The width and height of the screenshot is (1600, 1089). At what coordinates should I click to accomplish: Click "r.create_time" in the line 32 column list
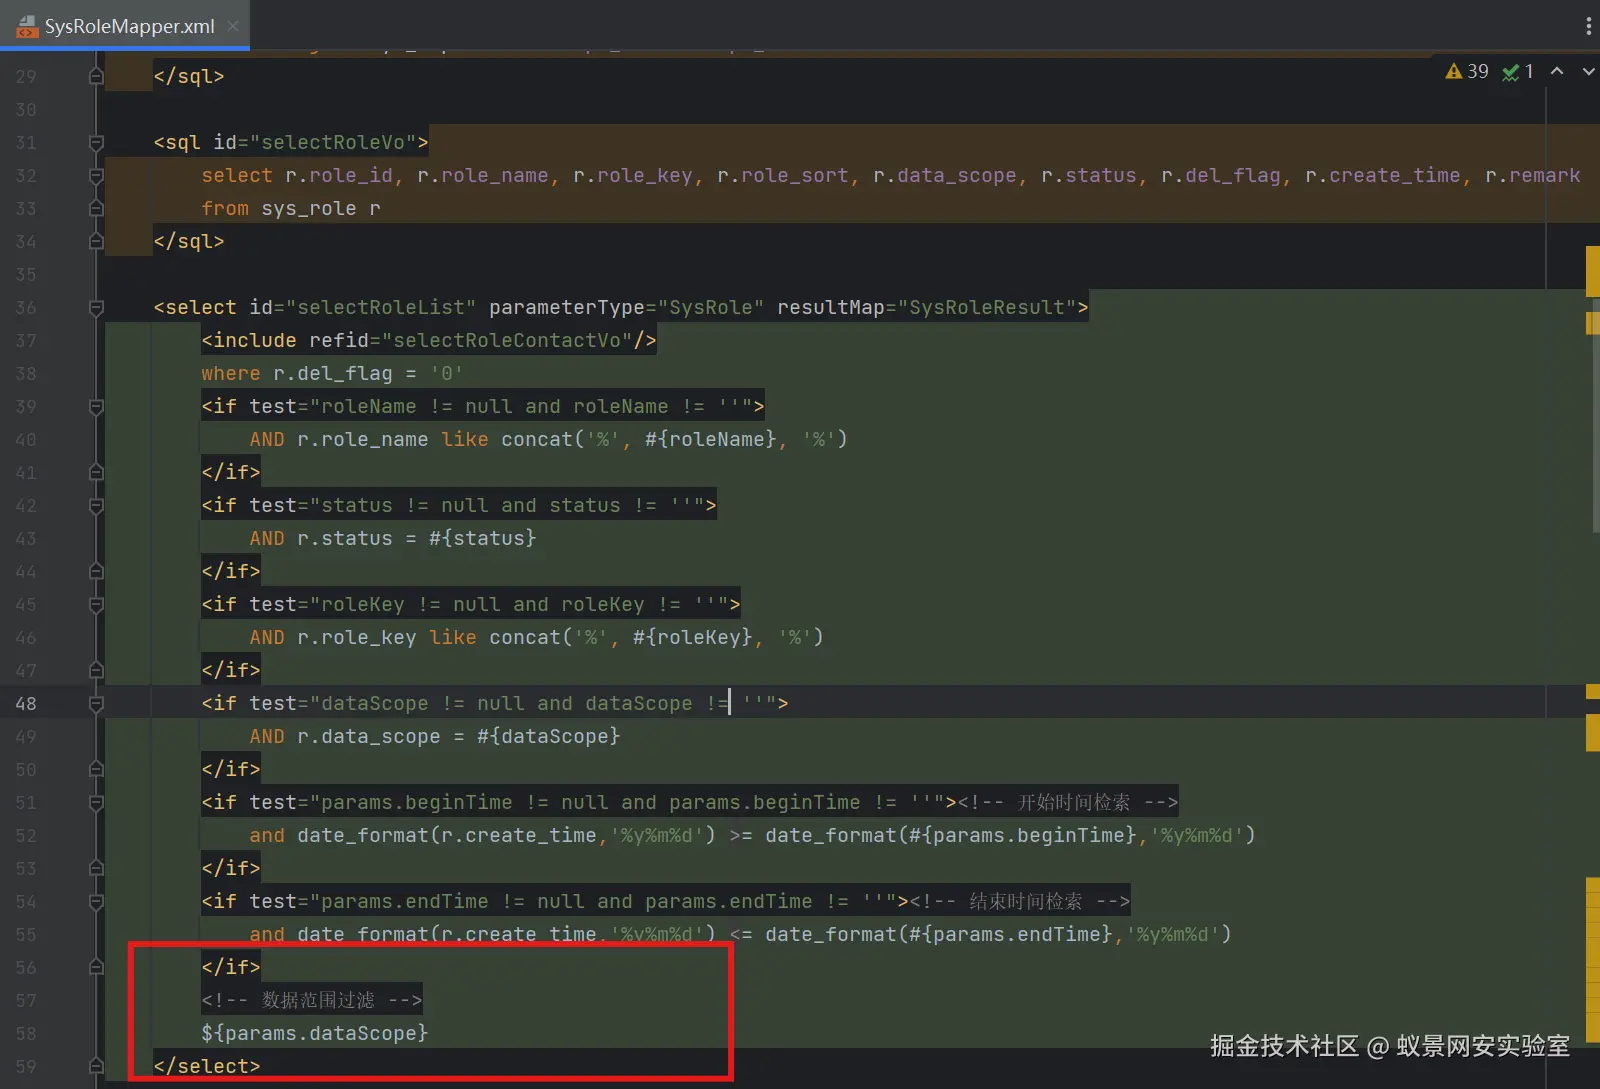(1383, 176)
